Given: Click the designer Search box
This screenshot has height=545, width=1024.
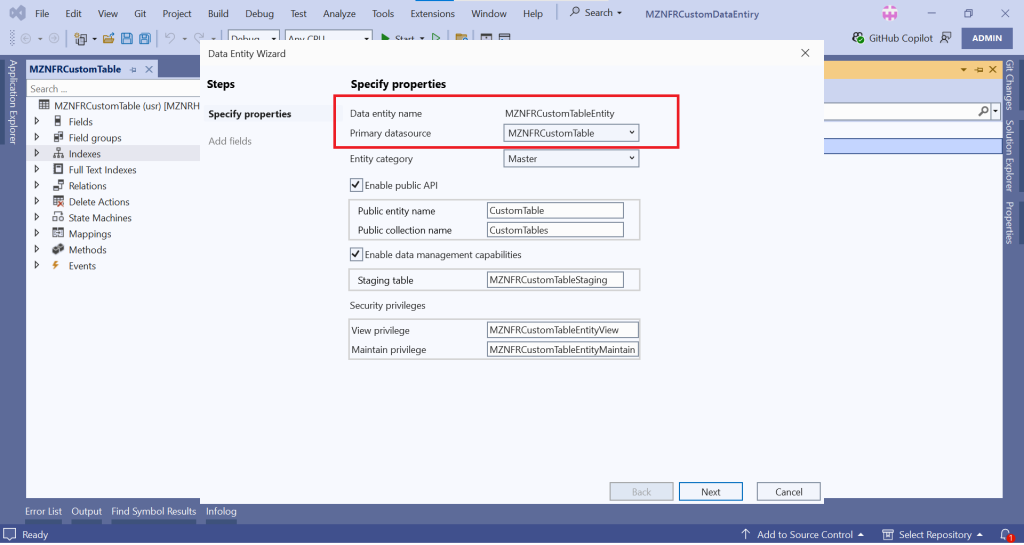Looking at the screenshot, I should coord(113,89).
